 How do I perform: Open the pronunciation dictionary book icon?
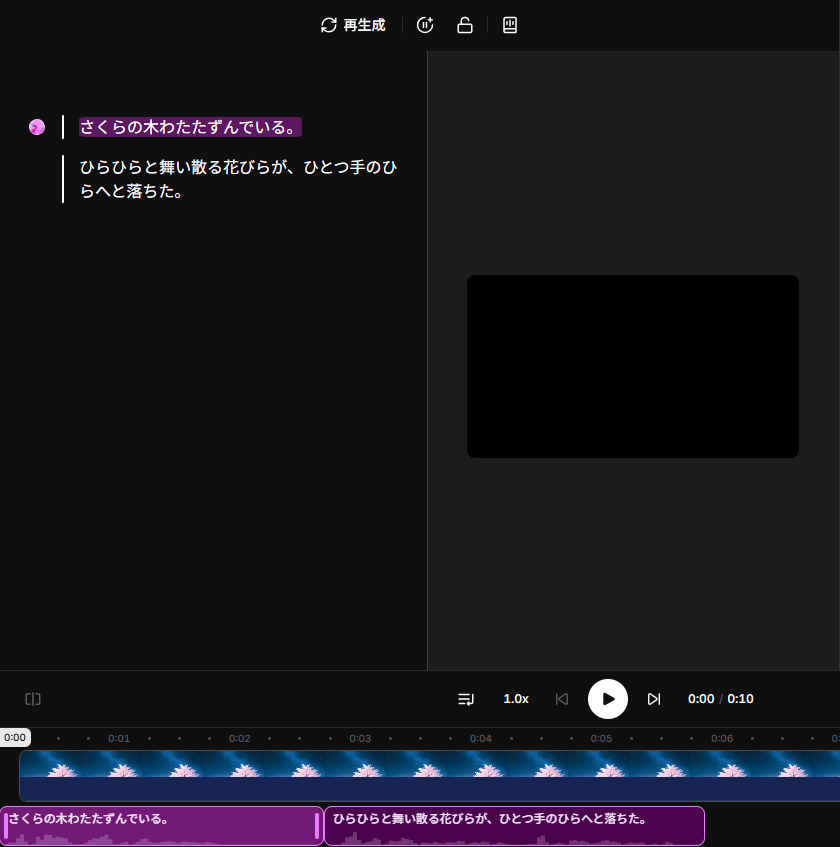(x=510, y=25)
